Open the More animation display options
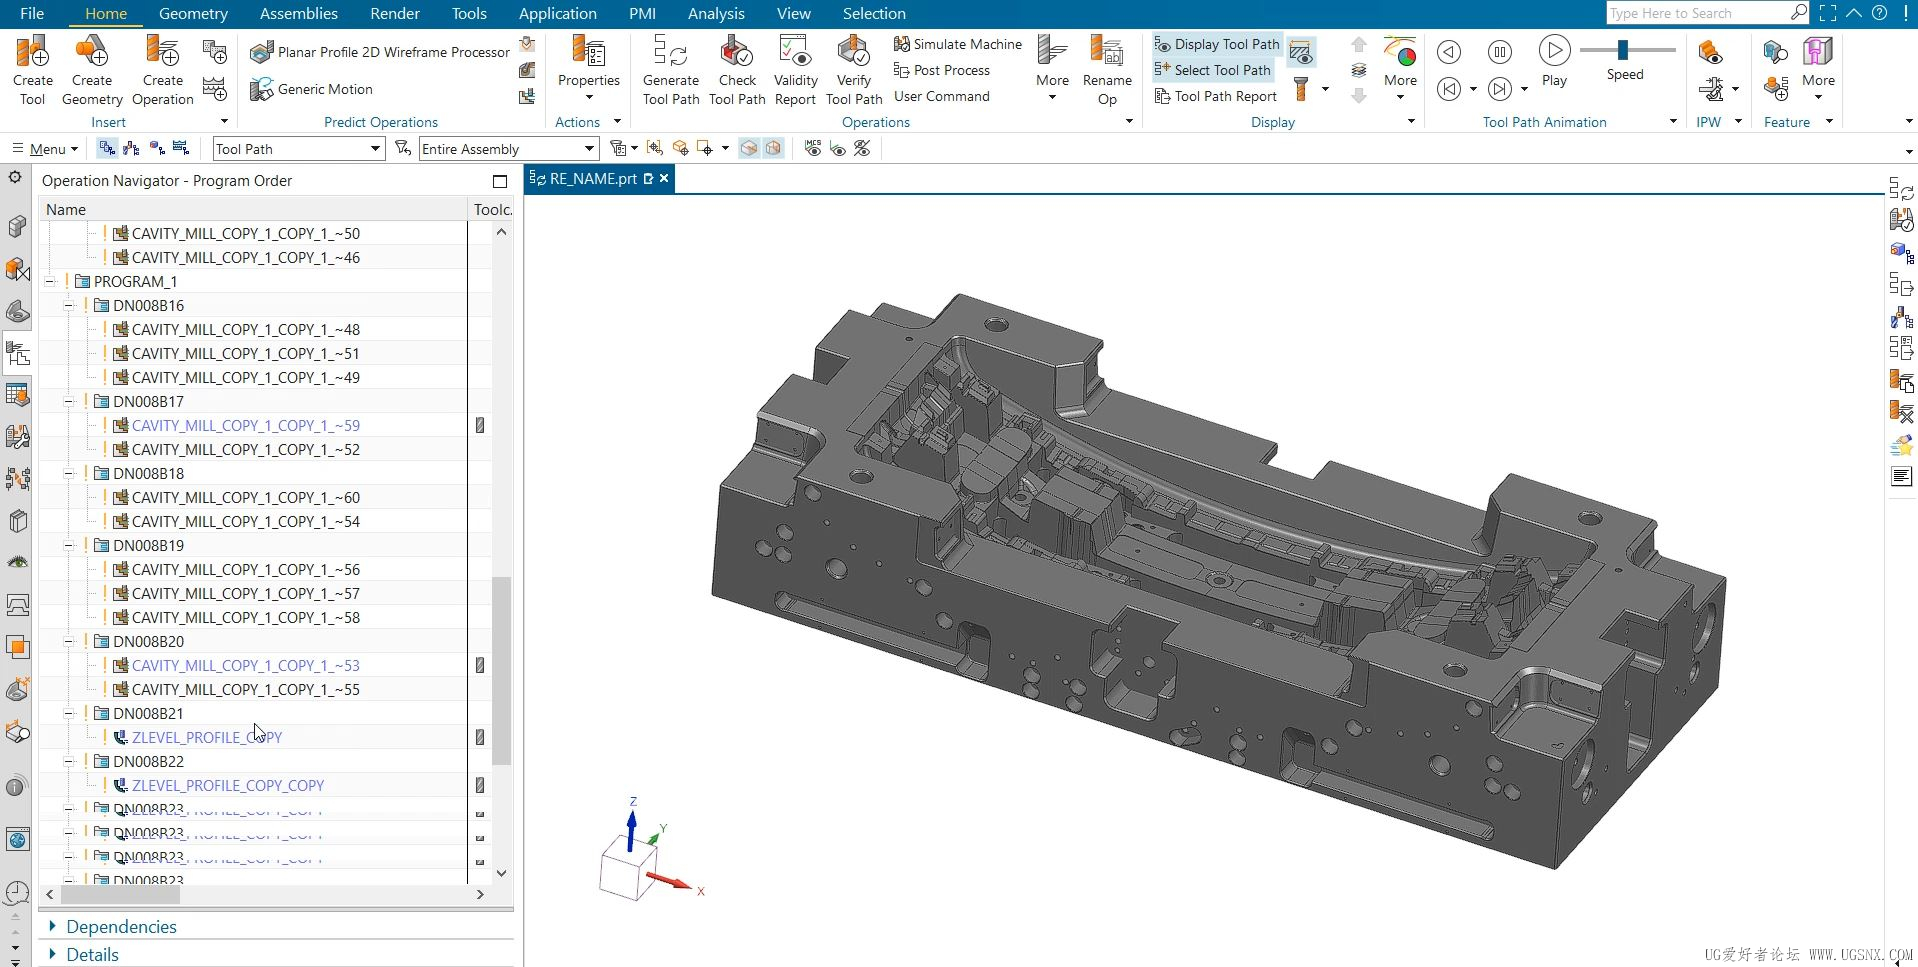The image size is (1918, 967). [x=1400, y=70]
